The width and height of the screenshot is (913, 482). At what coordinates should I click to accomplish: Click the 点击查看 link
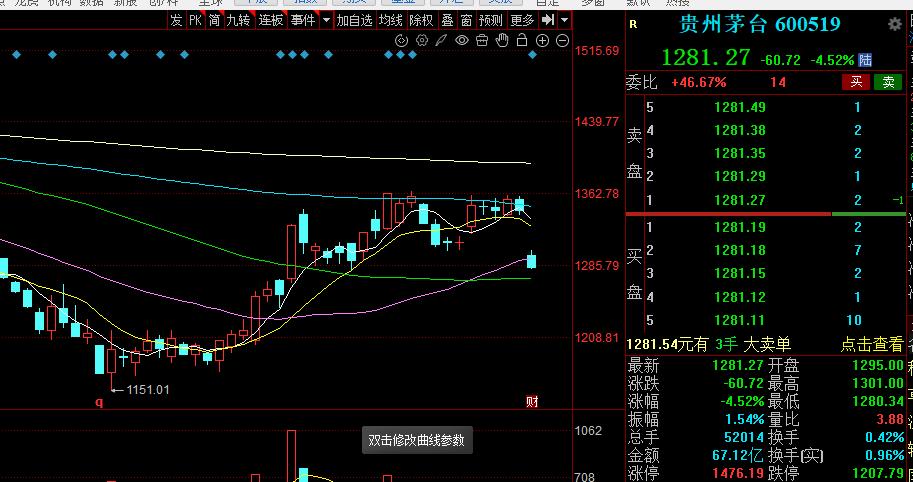coord(872,344)
